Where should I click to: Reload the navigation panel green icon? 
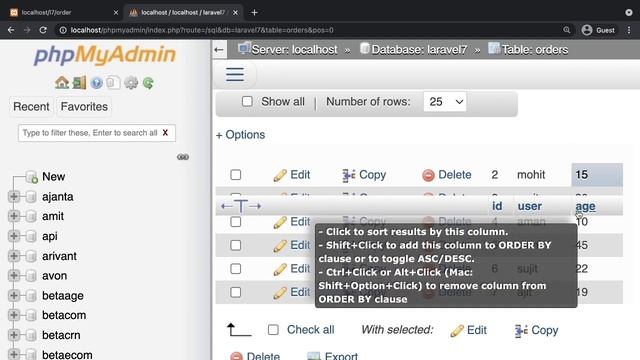(x=148, y=83)
